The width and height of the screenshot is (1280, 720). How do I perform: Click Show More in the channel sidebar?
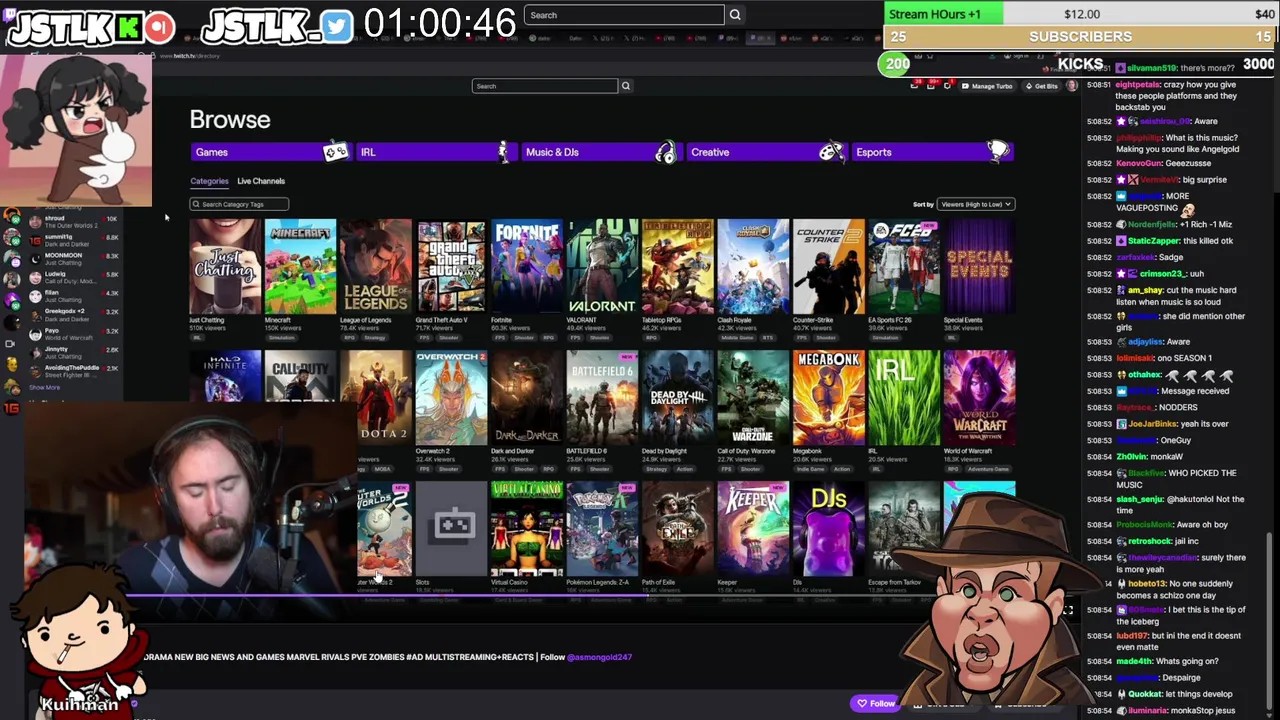coord(44,387)
